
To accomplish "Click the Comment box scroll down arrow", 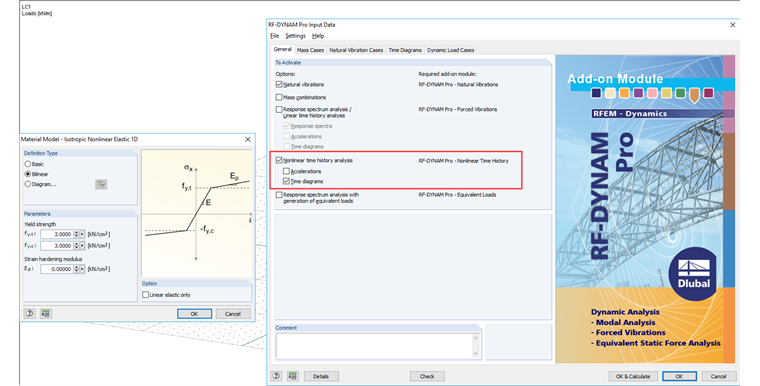I will click(475, 354).
